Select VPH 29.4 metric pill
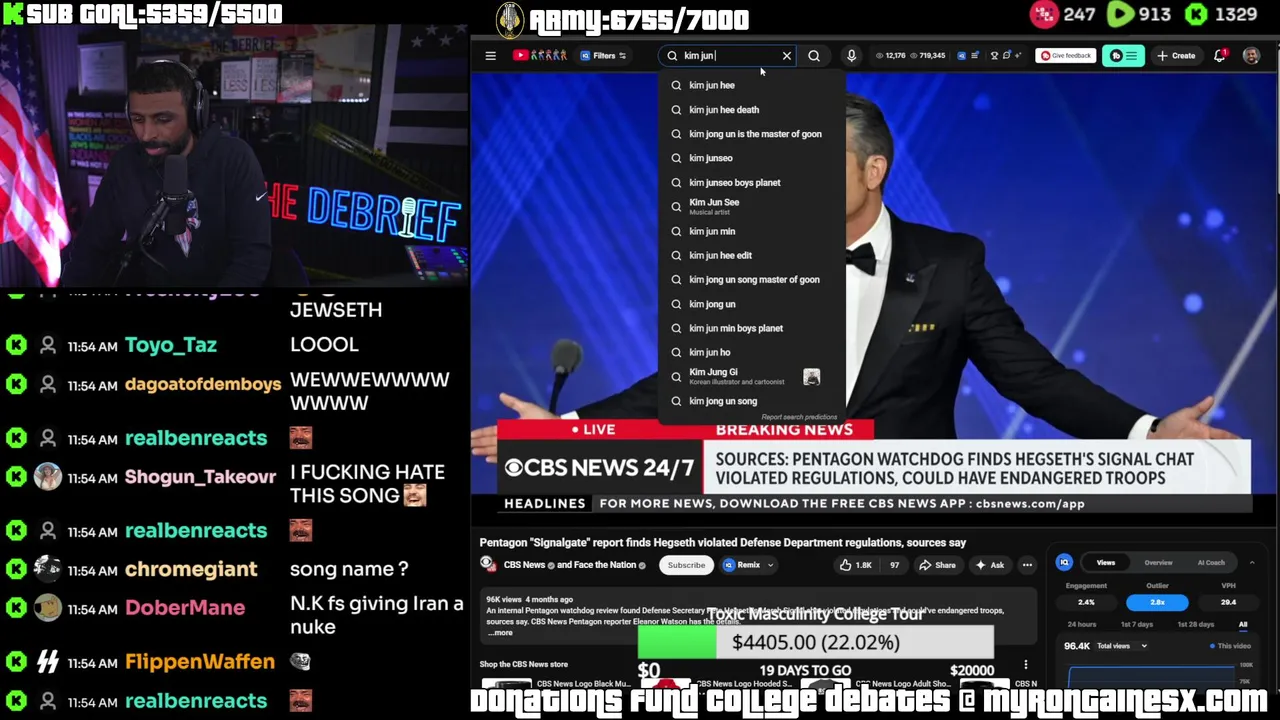This screenshot has height=720, width=1280. coord(1228,602)
